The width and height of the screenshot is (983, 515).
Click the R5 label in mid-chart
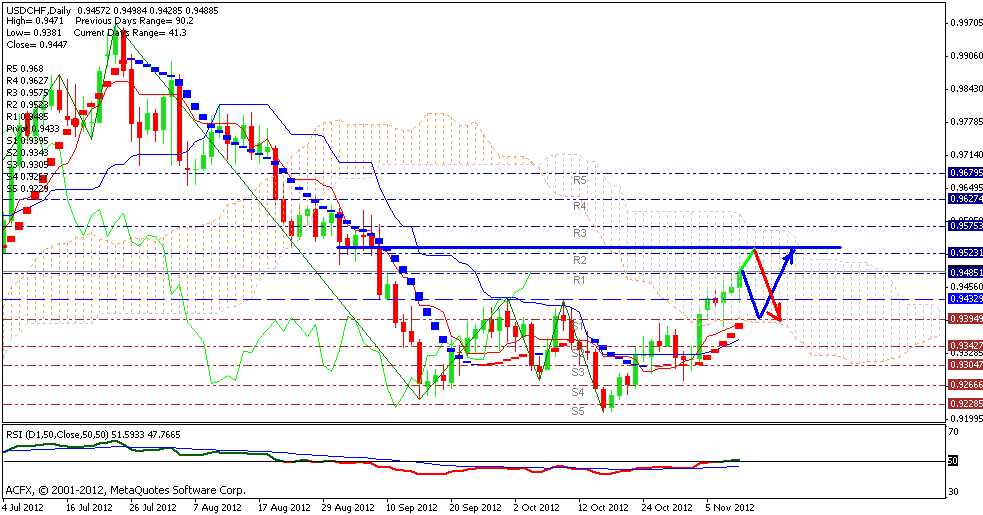(x=579, y=181)
